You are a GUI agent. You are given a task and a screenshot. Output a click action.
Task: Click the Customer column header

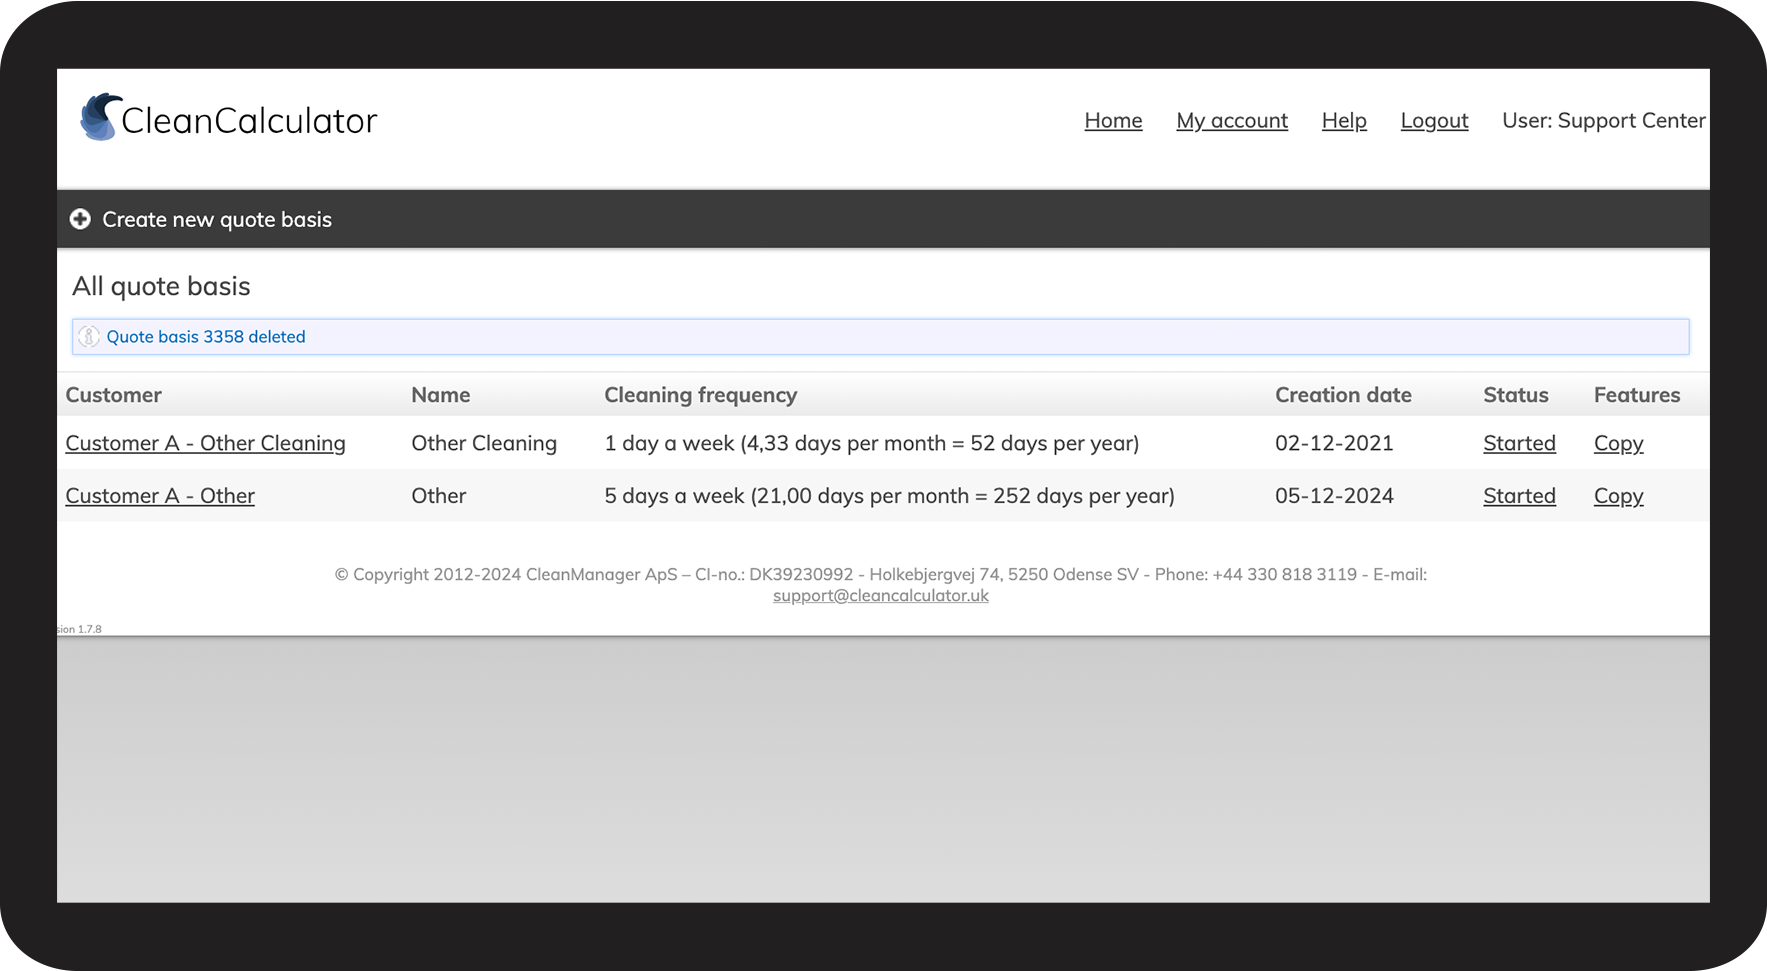(x=113, y=395)
